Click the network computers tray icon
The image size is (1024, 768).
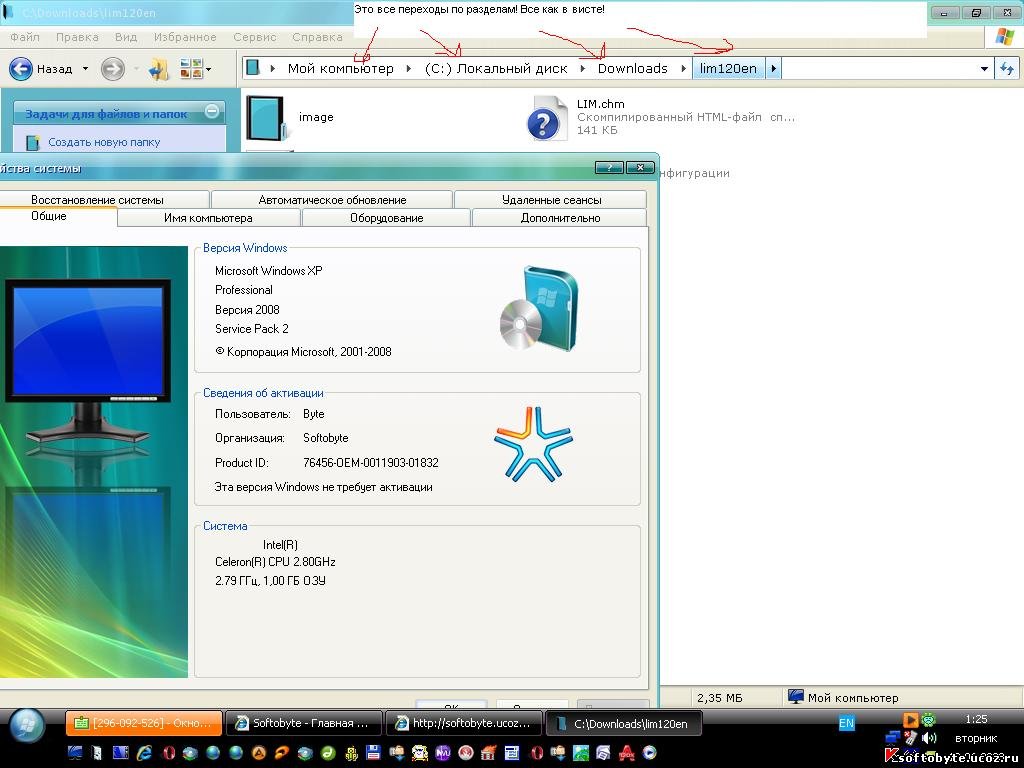(893, 738)
